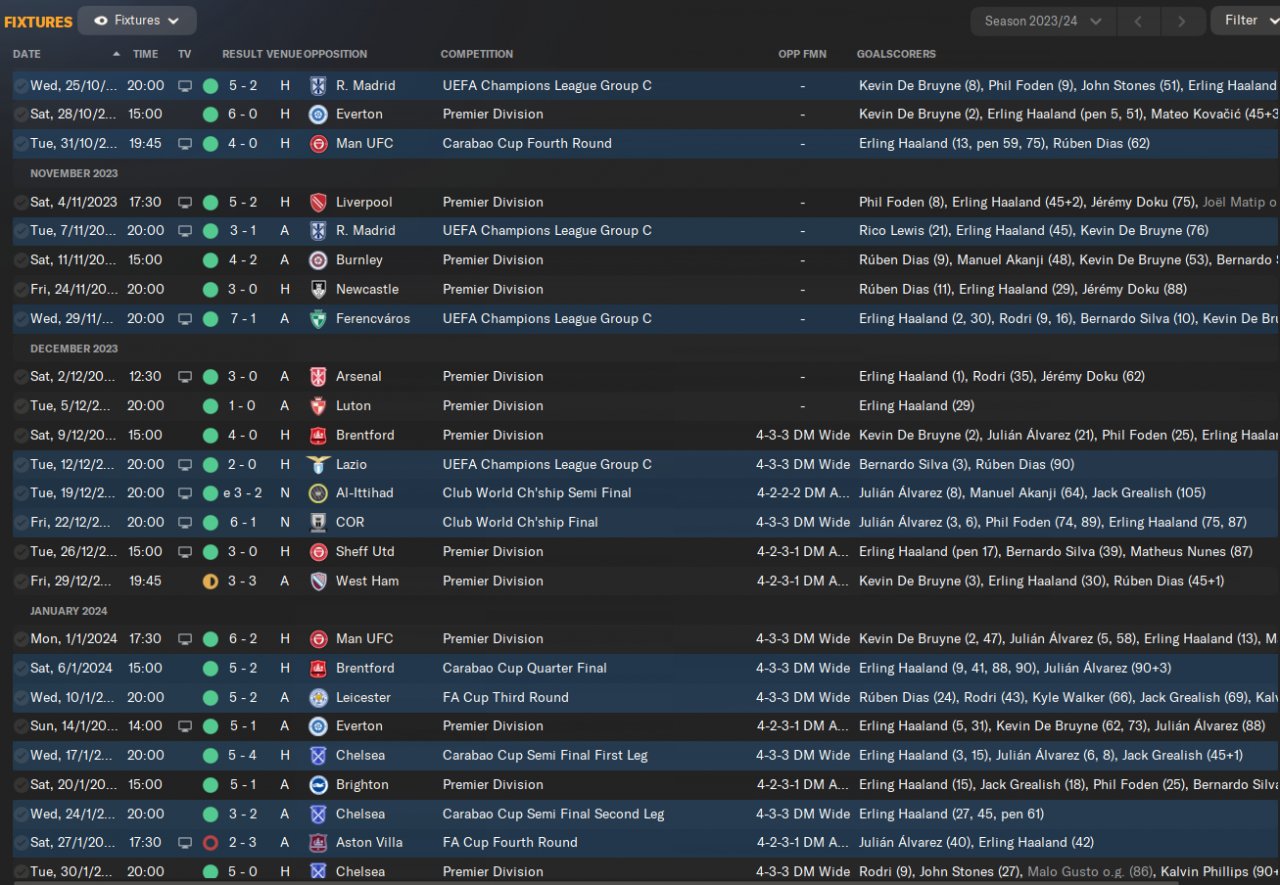The height and width of the screenshot is (885, 1280).
Task: Click the Man UFC badge in the Carabao Cup row
Action: (x=318, y=144)
